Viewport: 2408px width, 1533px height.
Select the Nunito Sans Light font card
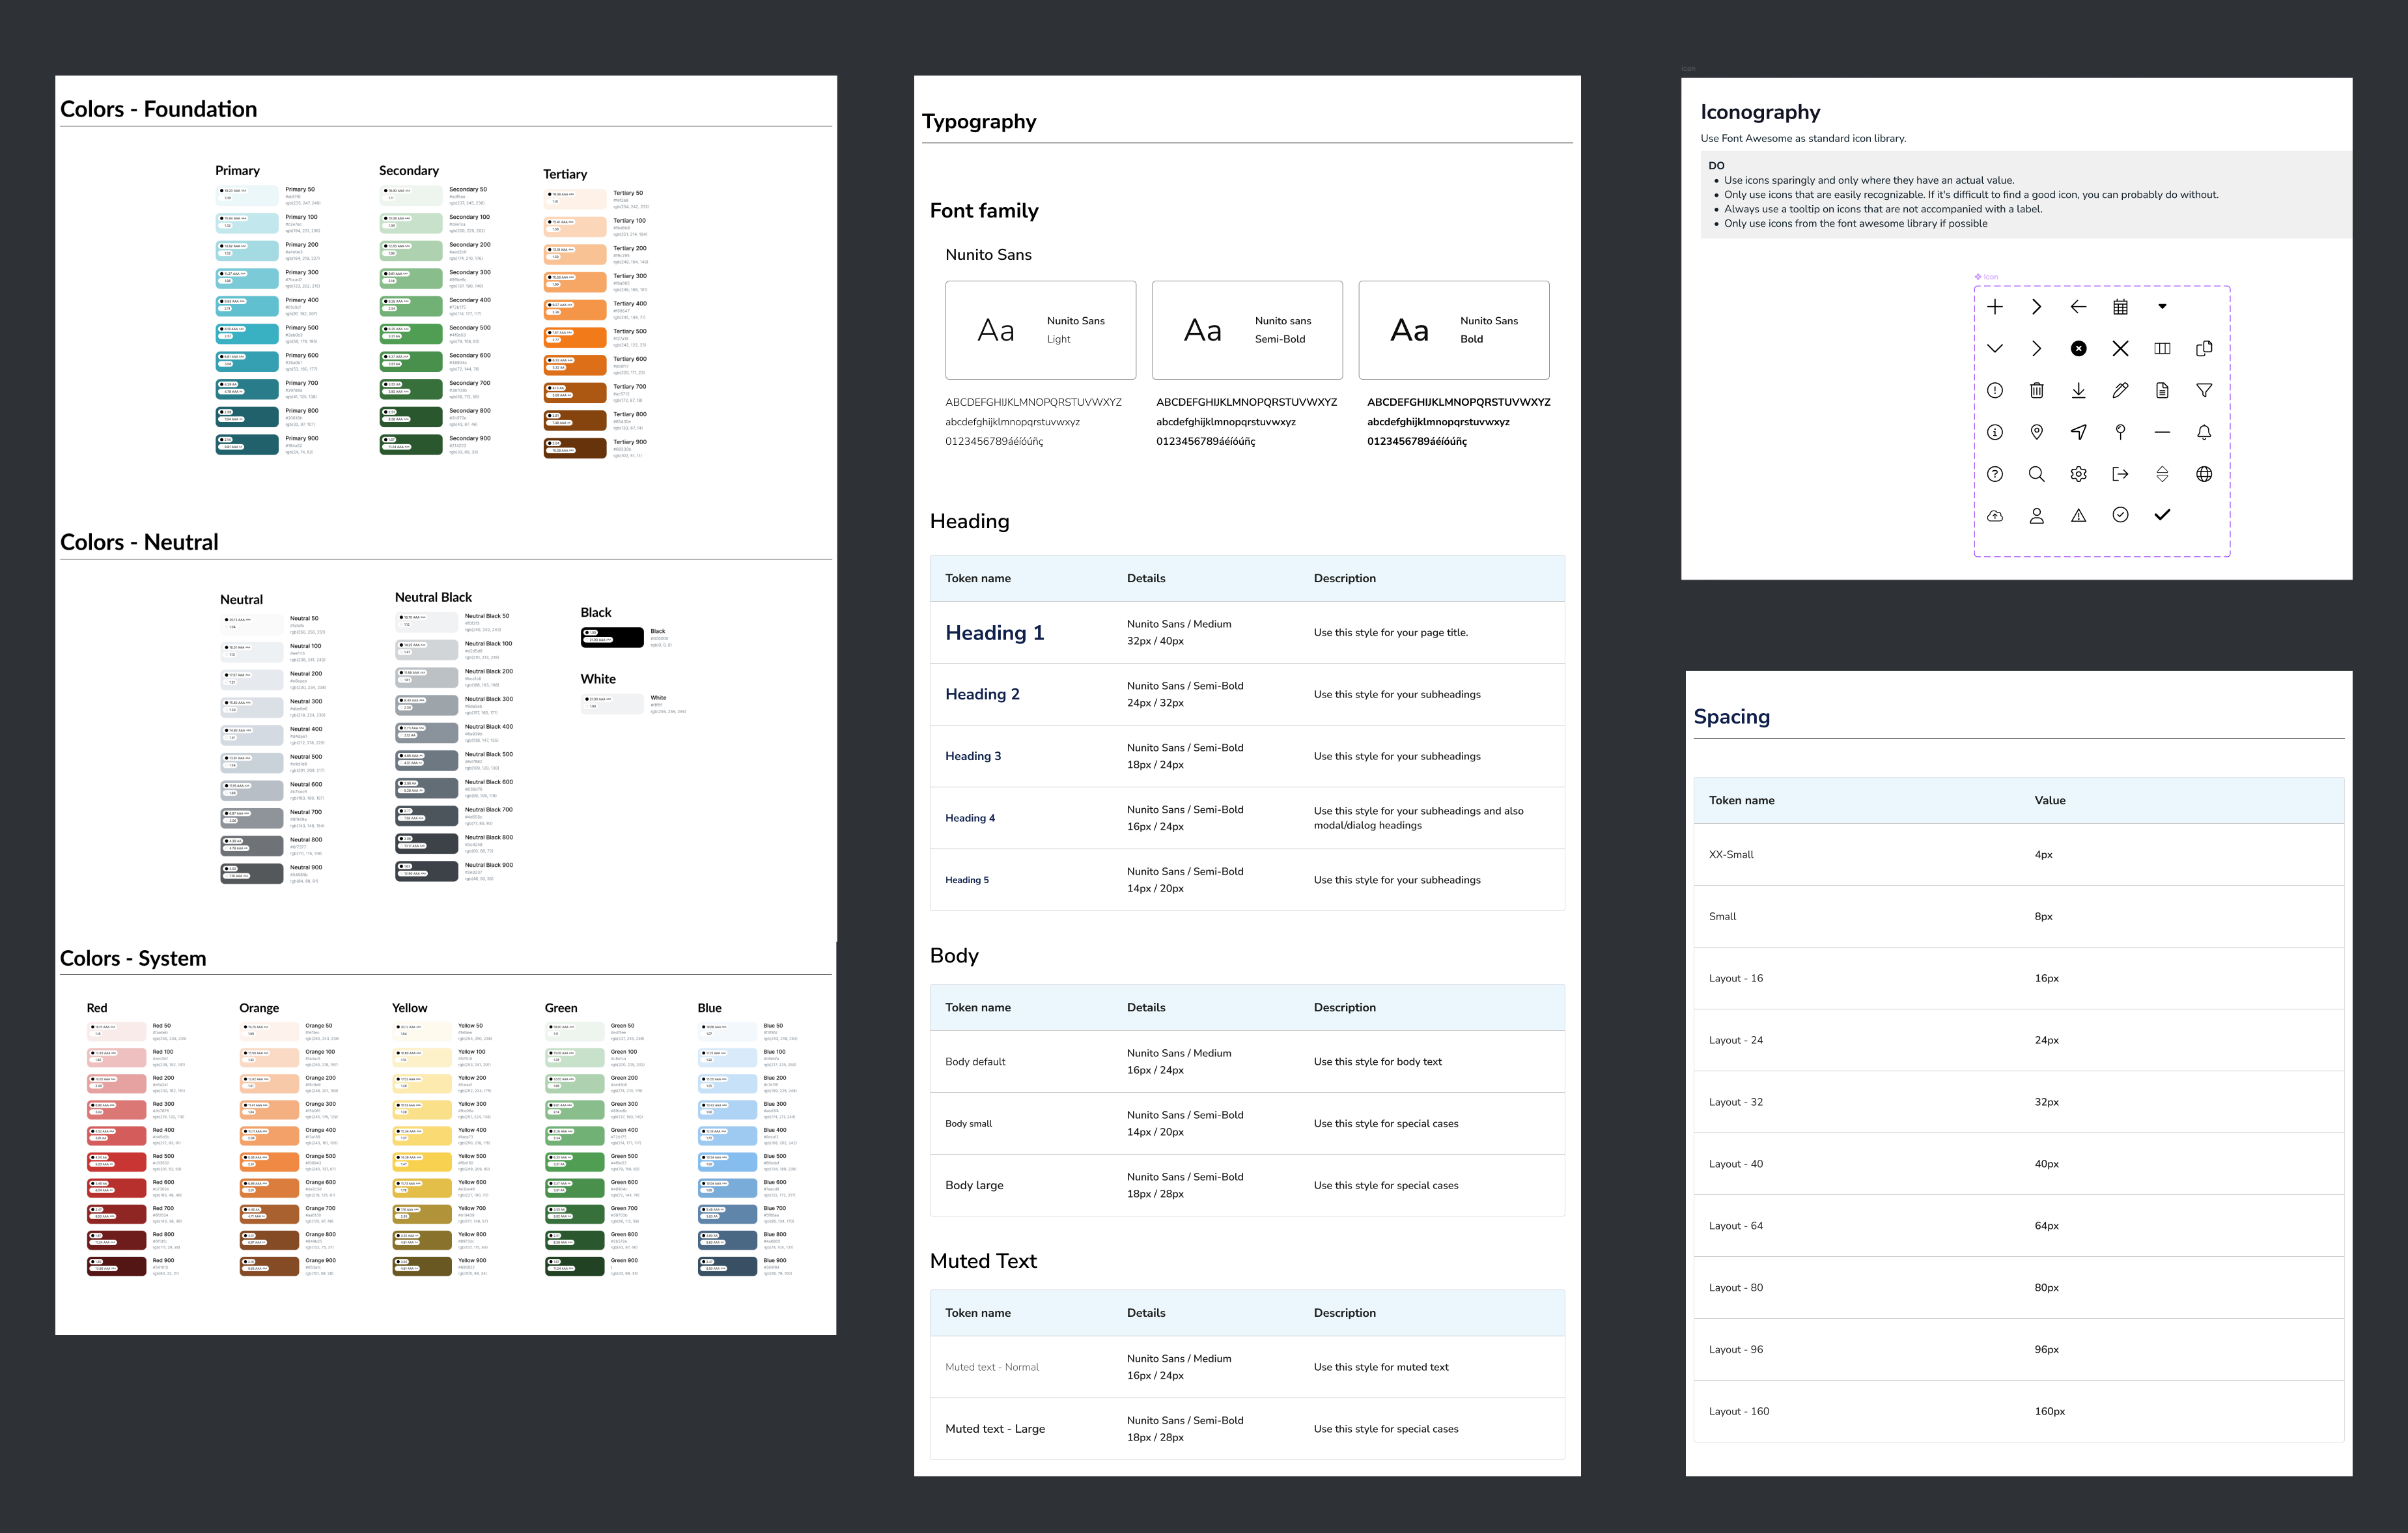click(1040, 330)
